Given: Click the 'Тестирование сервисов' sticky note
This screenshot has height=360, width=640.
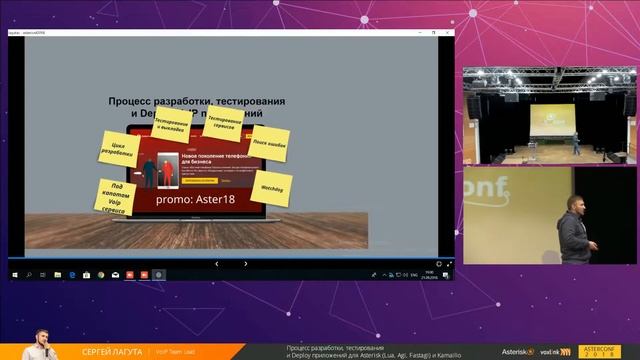Looking at the screenshot, I should point(224,124).
